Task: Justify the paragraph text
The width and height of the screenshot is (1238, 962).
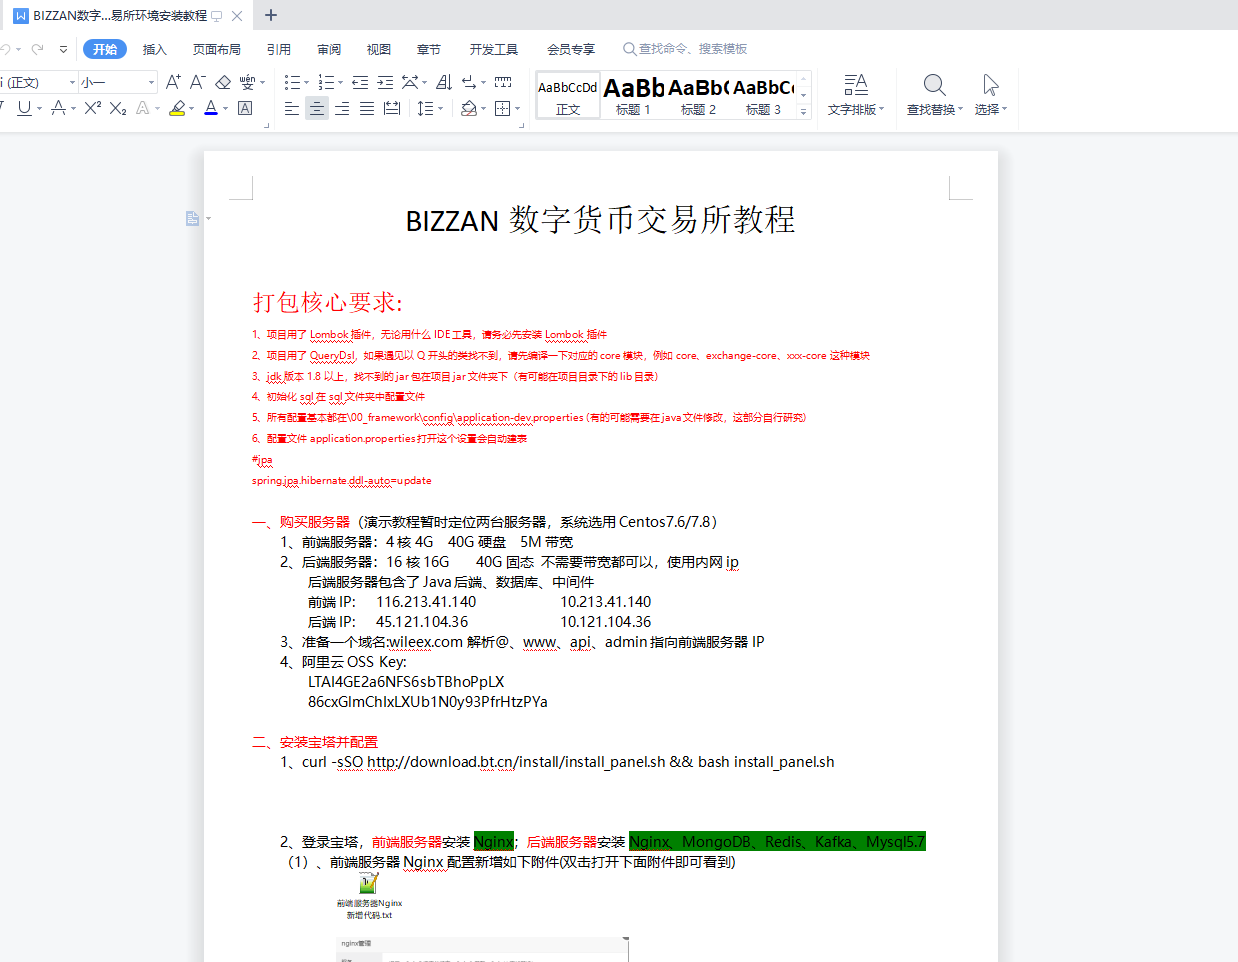Action: click(367, 108)
